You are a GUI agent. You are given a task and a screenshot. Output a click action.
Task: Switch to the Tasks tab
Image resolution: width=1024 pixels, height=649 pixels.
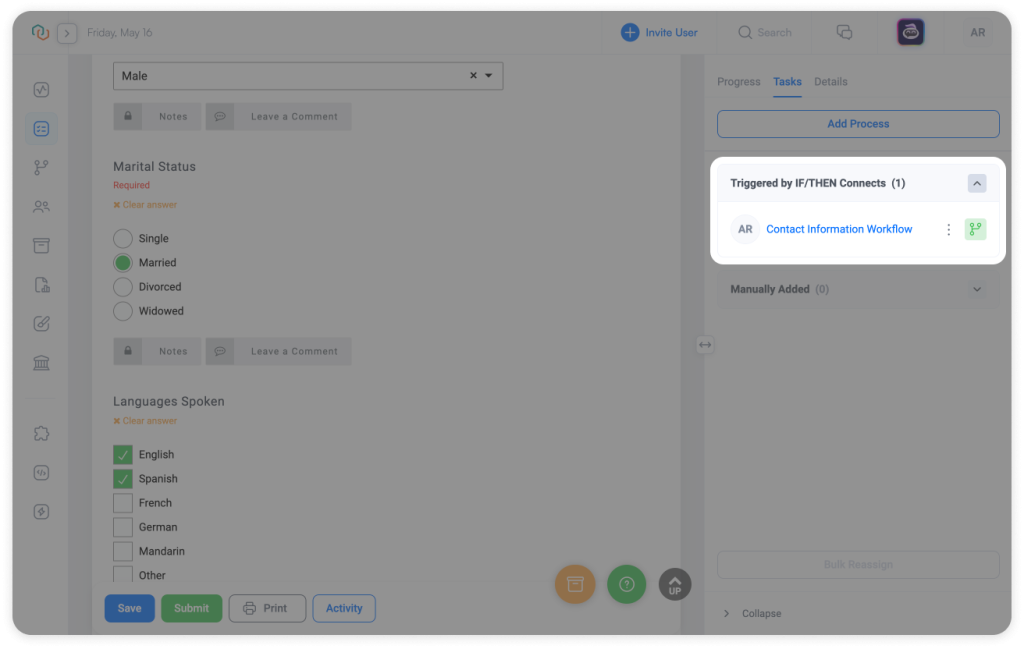(787, 82)
